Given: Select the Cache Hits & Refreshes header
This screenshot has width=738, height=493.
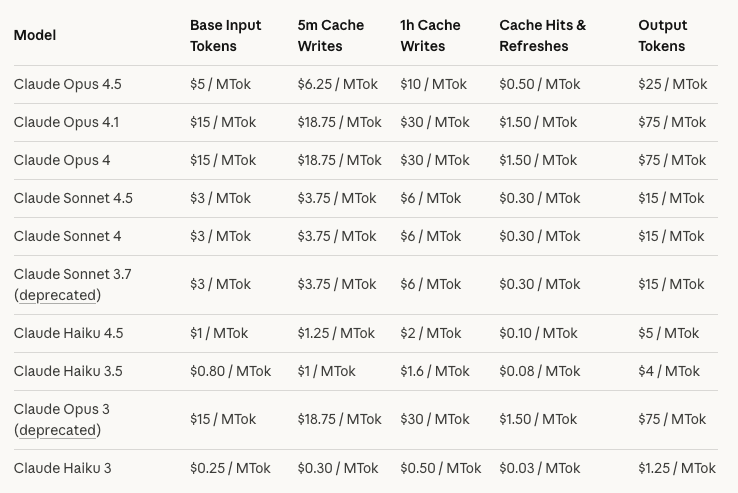Looking at the screenshot, I should click(543, 36).
